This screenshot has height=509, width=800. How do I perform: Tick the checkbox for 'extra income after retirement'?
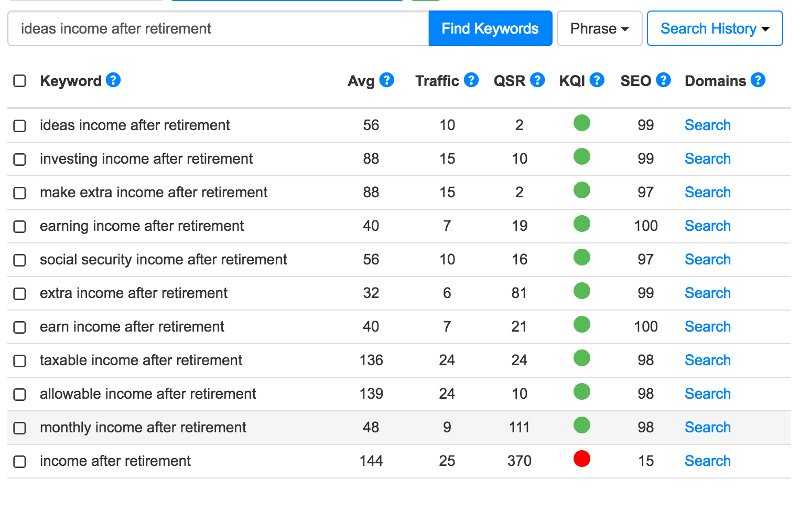19,294
